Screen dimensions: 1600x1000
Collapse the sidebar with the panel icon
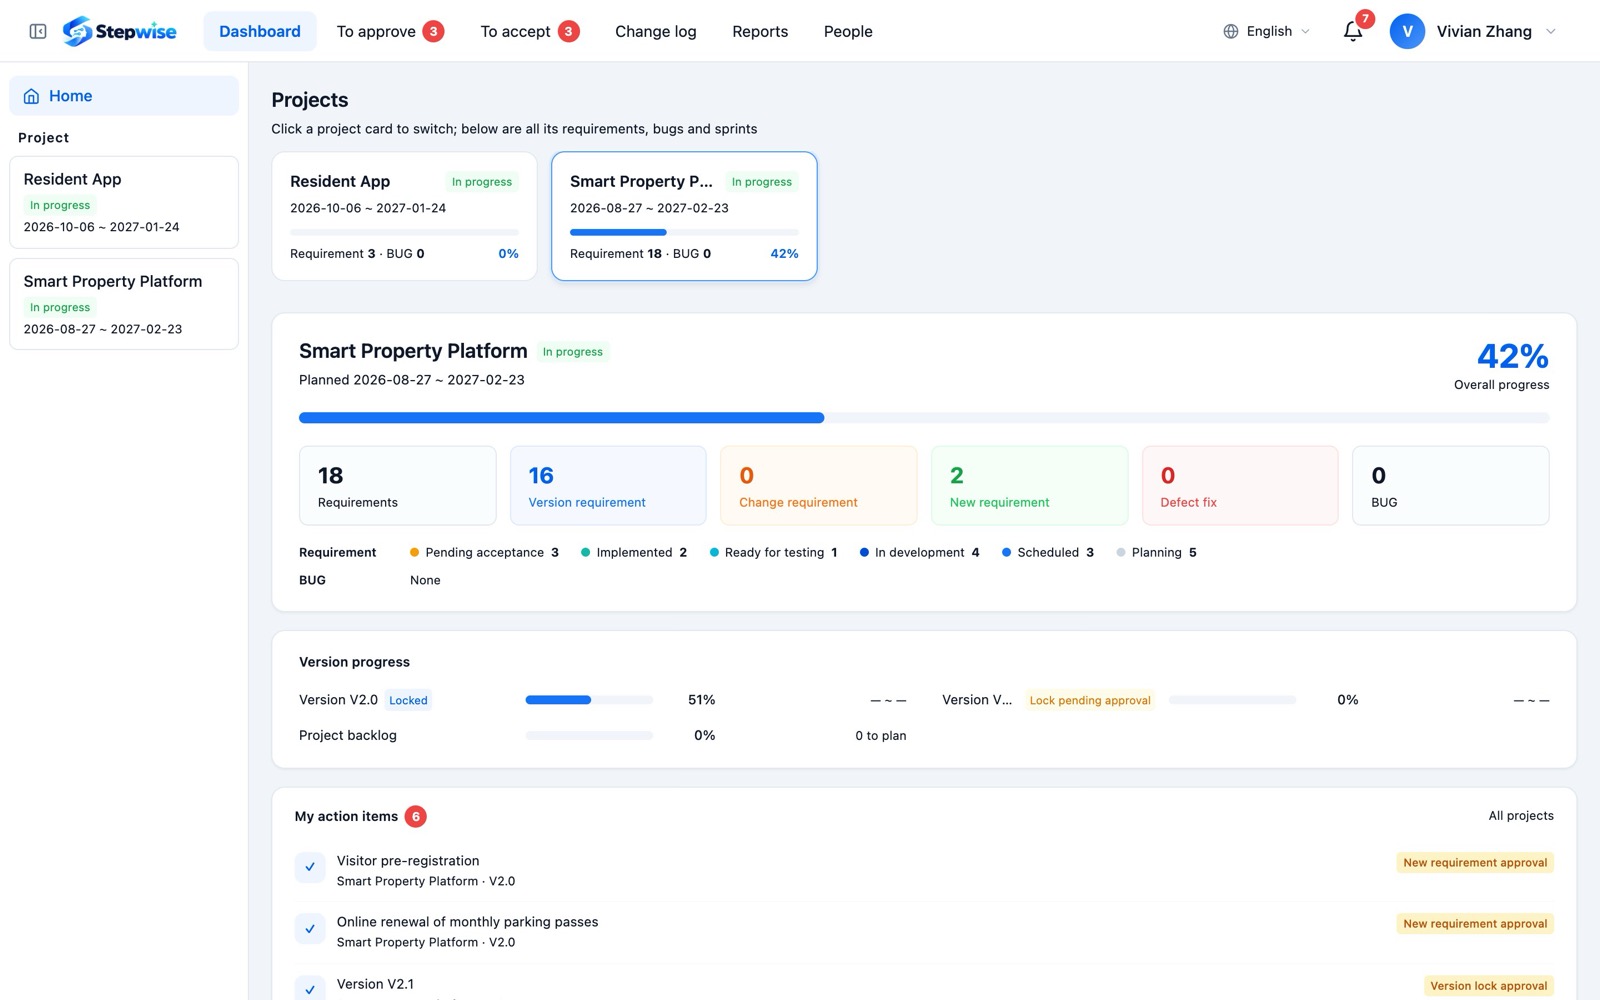point(38,31)
